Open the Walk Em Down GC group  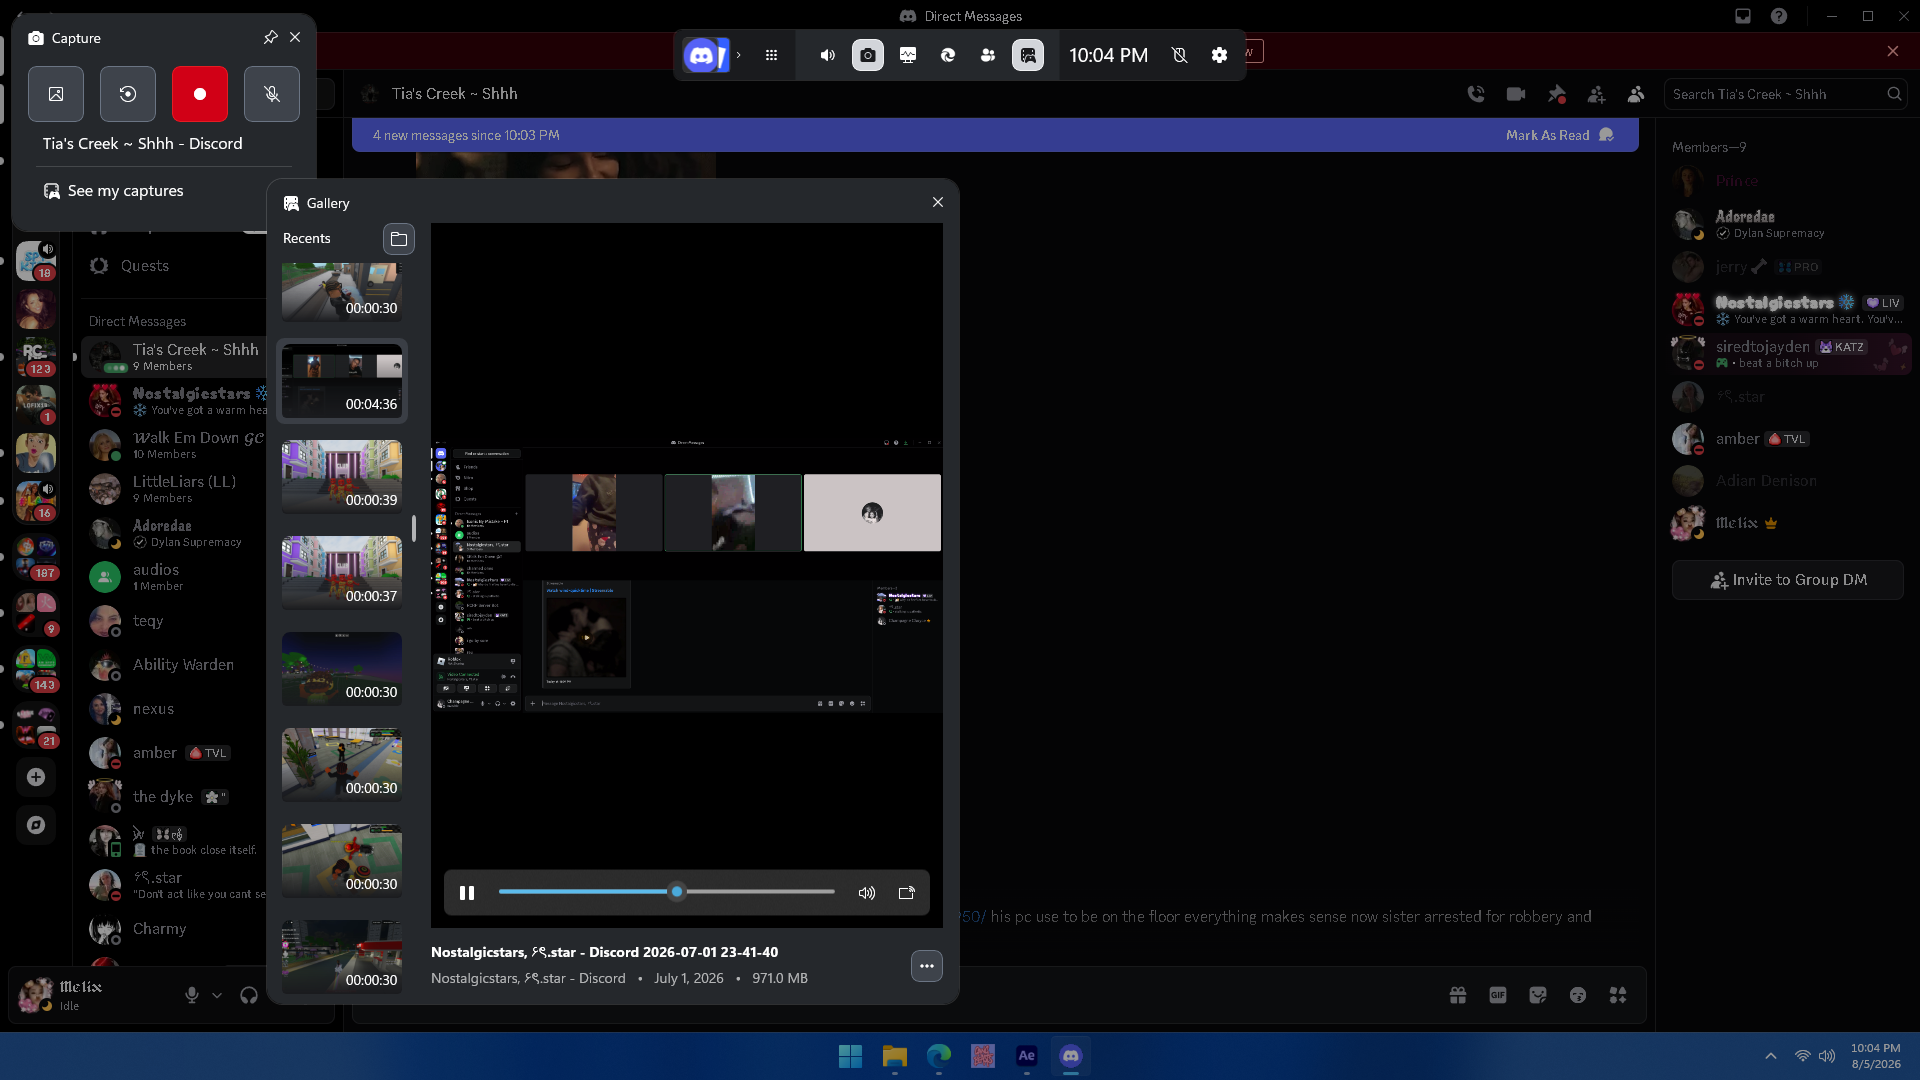click(174, 444)
